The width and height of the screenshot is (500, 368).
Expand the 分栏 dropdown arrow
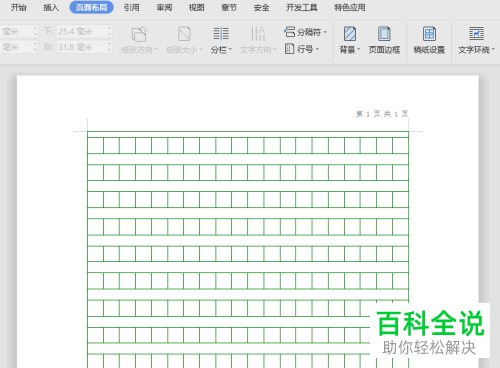(230, 50)
